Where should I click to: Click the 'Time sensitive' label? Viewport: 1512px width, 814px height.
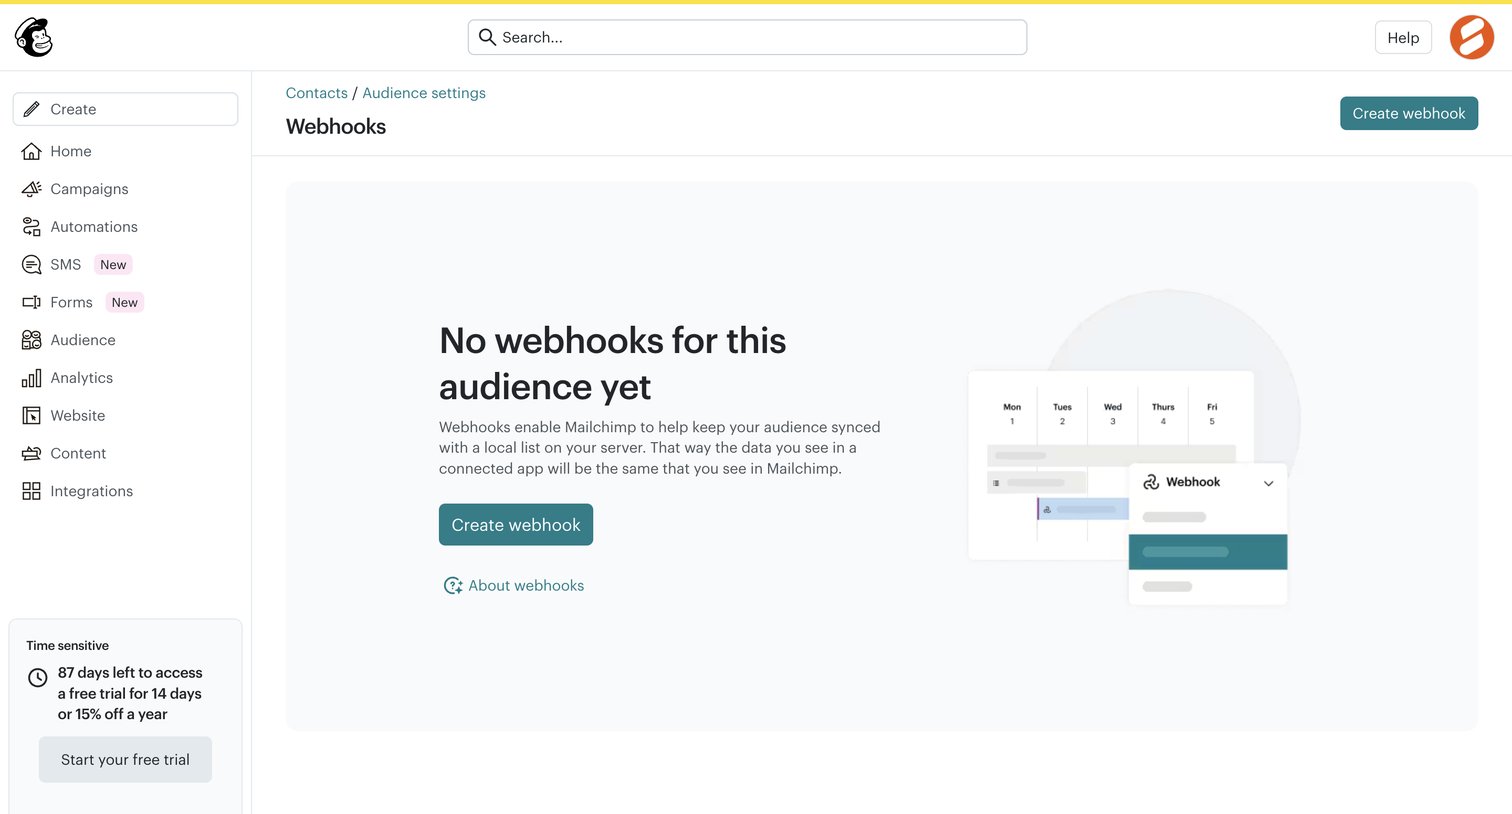coord(68,646)
